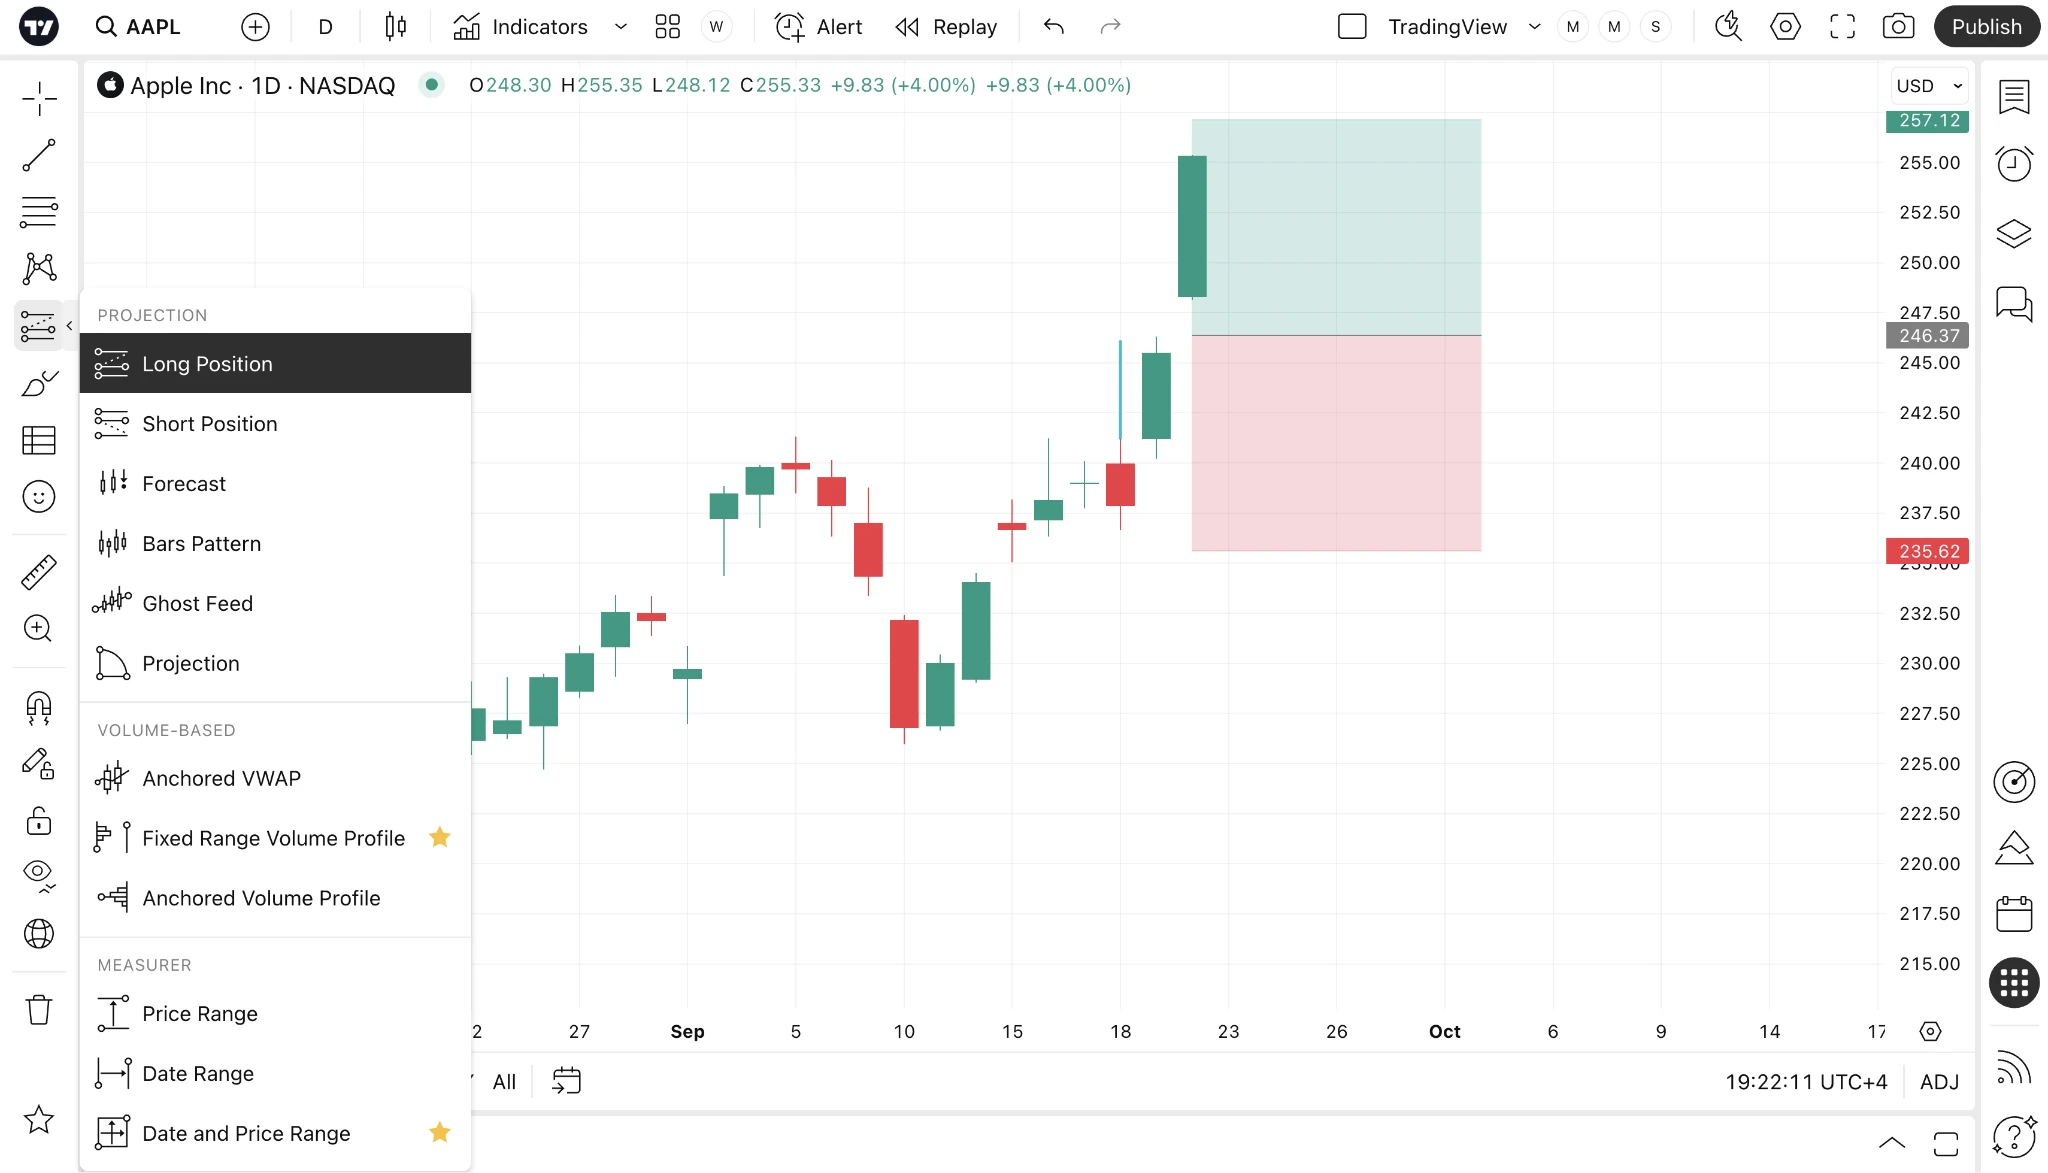Expand the Indicators favorites chevron
The width and height of the screenshot is (2048, 1173).
pos(620,27)
